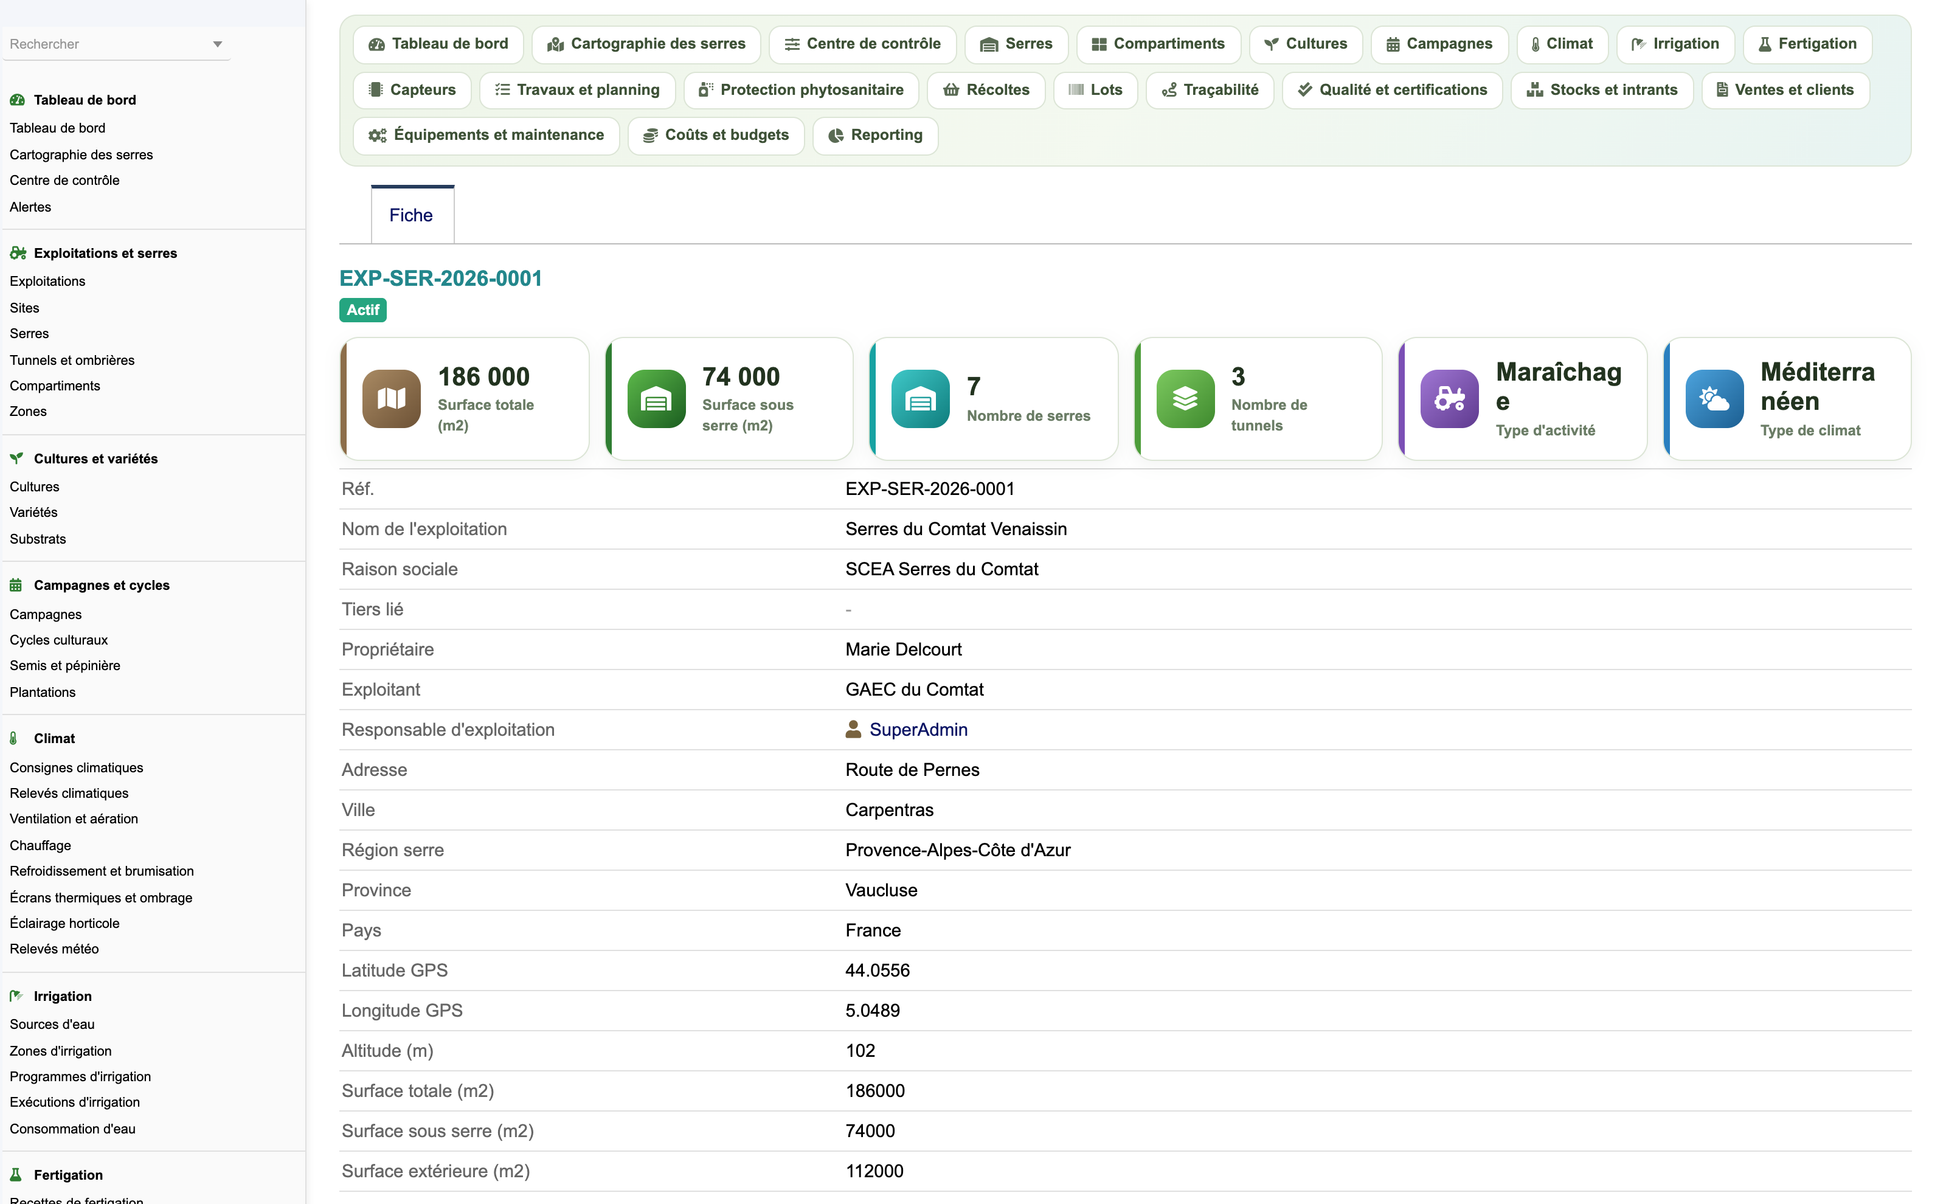
Task: Open Ventes et clients
Action: pyautogui.click(x=1785, y=90)
